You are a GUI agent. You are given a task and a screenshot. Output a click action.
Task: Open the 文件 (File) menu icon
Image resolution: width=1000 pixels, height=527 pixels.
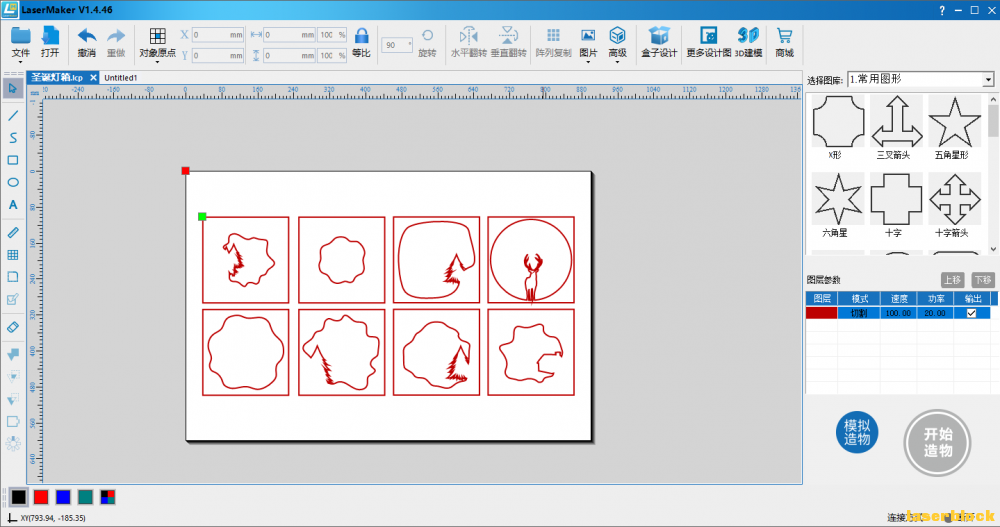(20, 36)
